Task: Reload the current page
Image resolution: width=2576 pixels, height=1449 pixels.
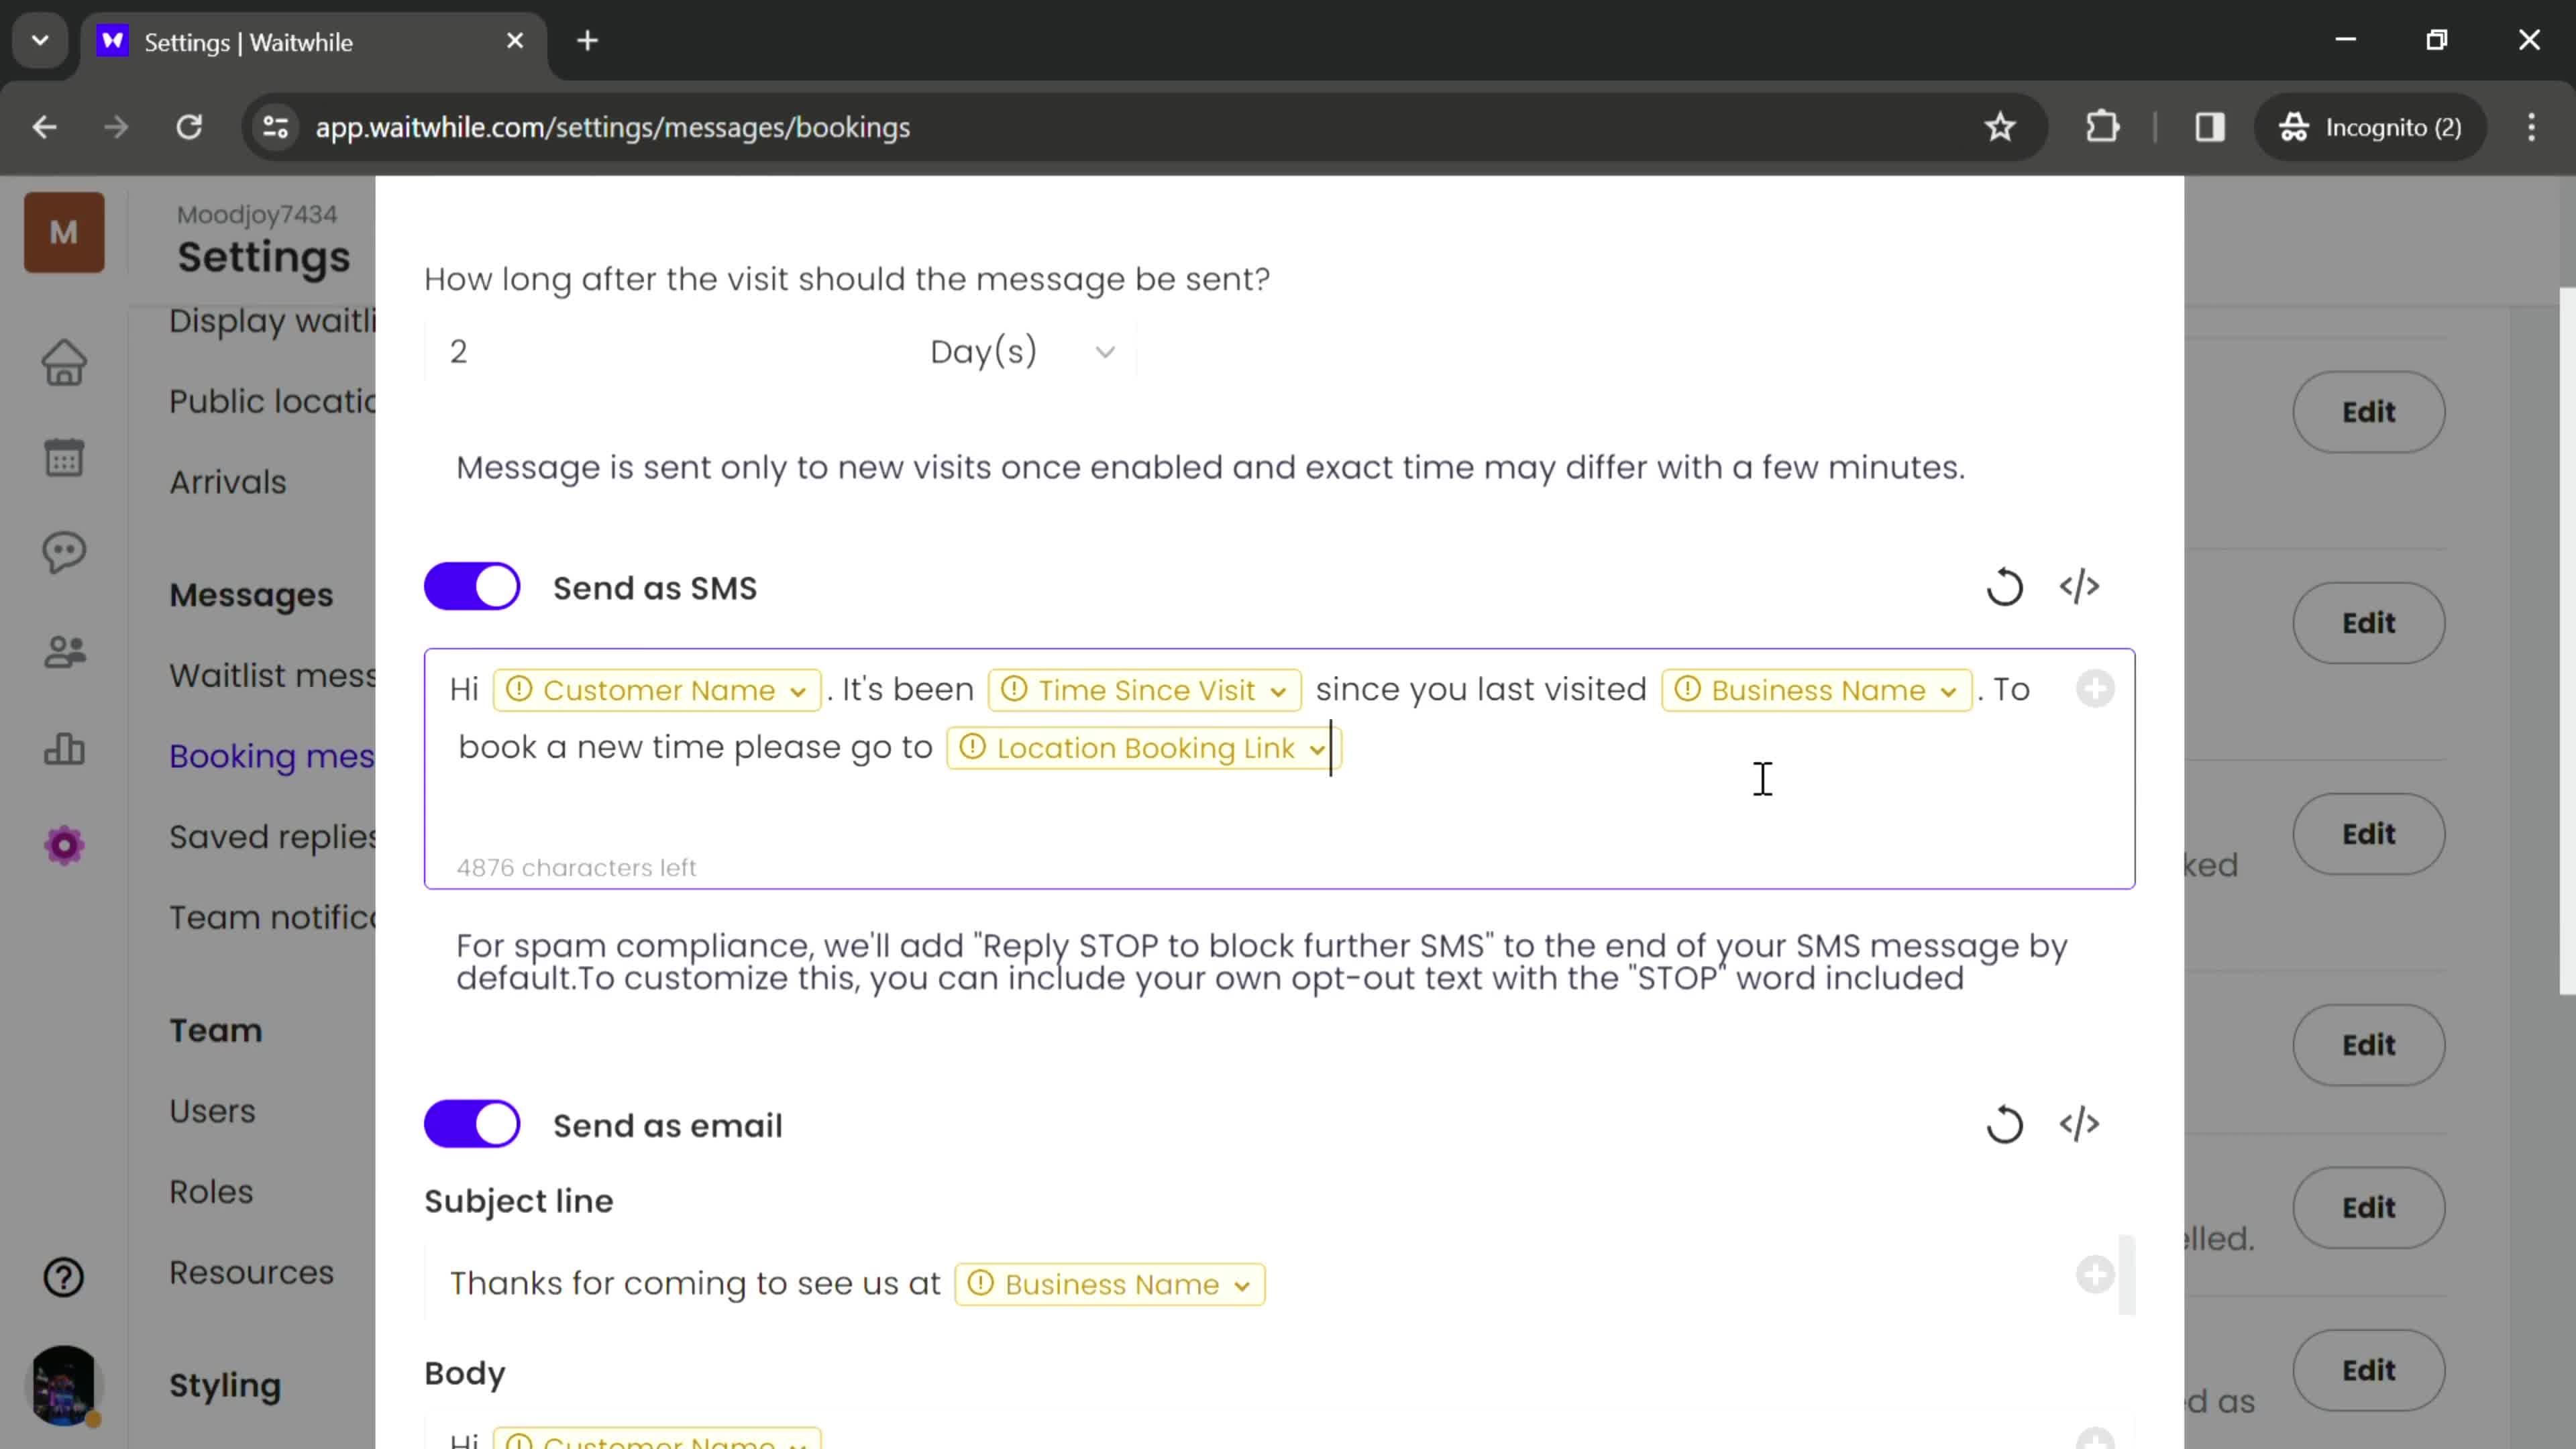Action: point(189,127)
